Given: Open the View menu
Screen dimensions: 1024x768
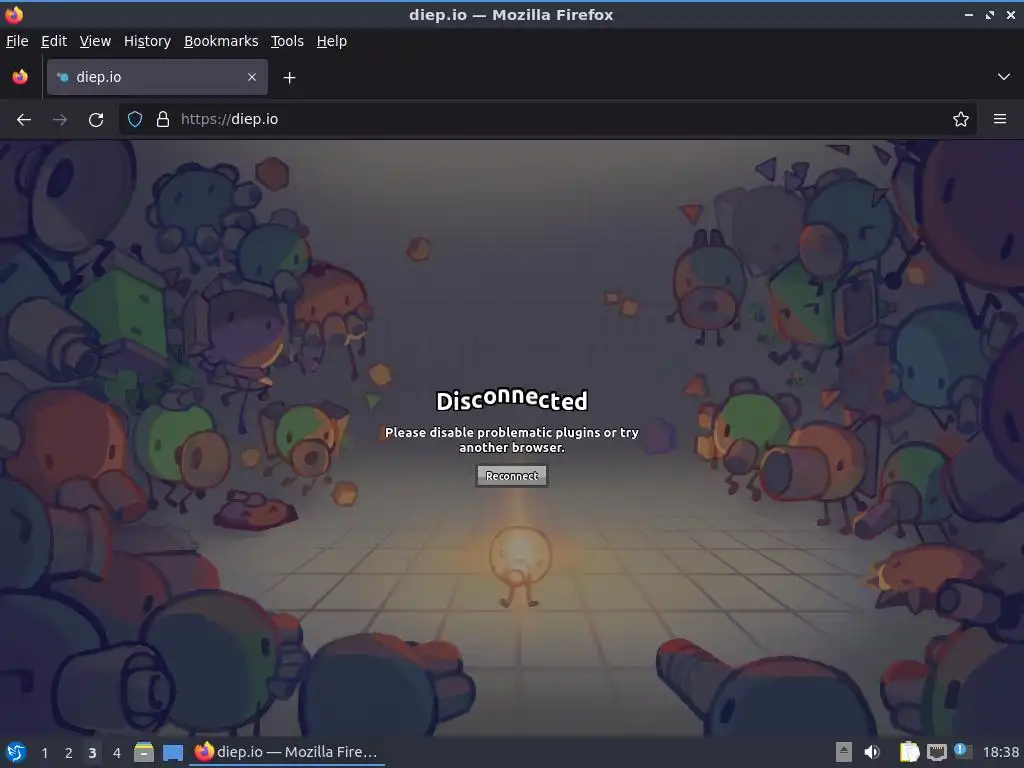Looking at the screenshot, I should (x=95, y=41).
